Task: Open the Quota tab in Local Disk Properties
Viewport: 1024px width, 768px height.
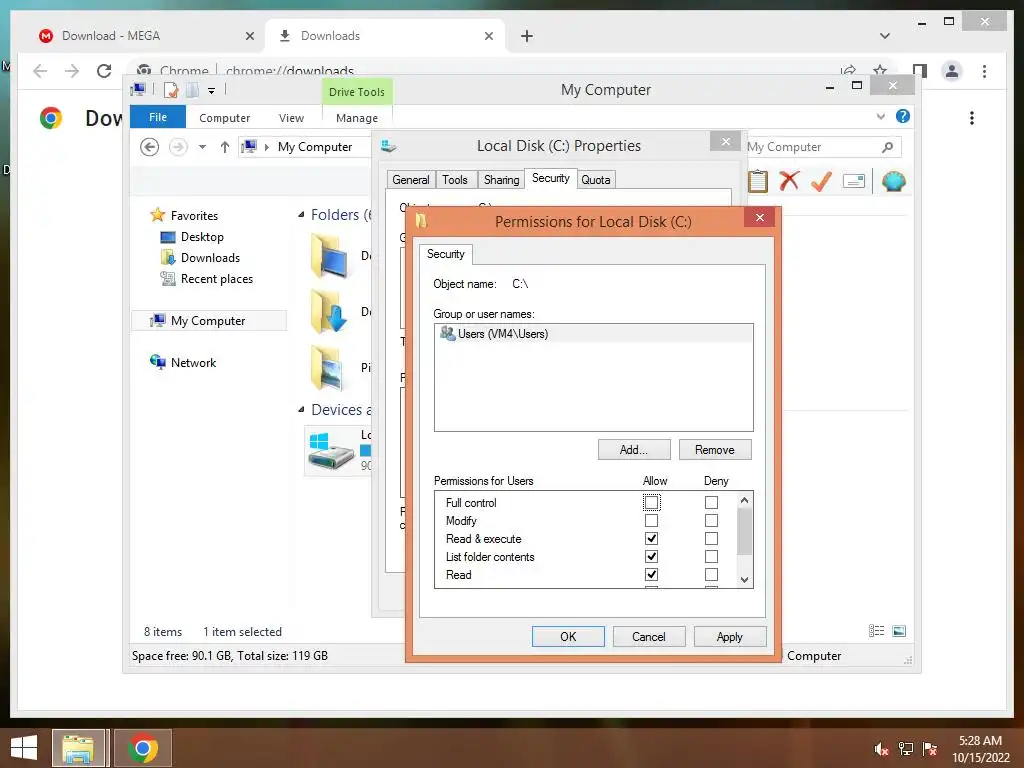Action: [596, 180]
